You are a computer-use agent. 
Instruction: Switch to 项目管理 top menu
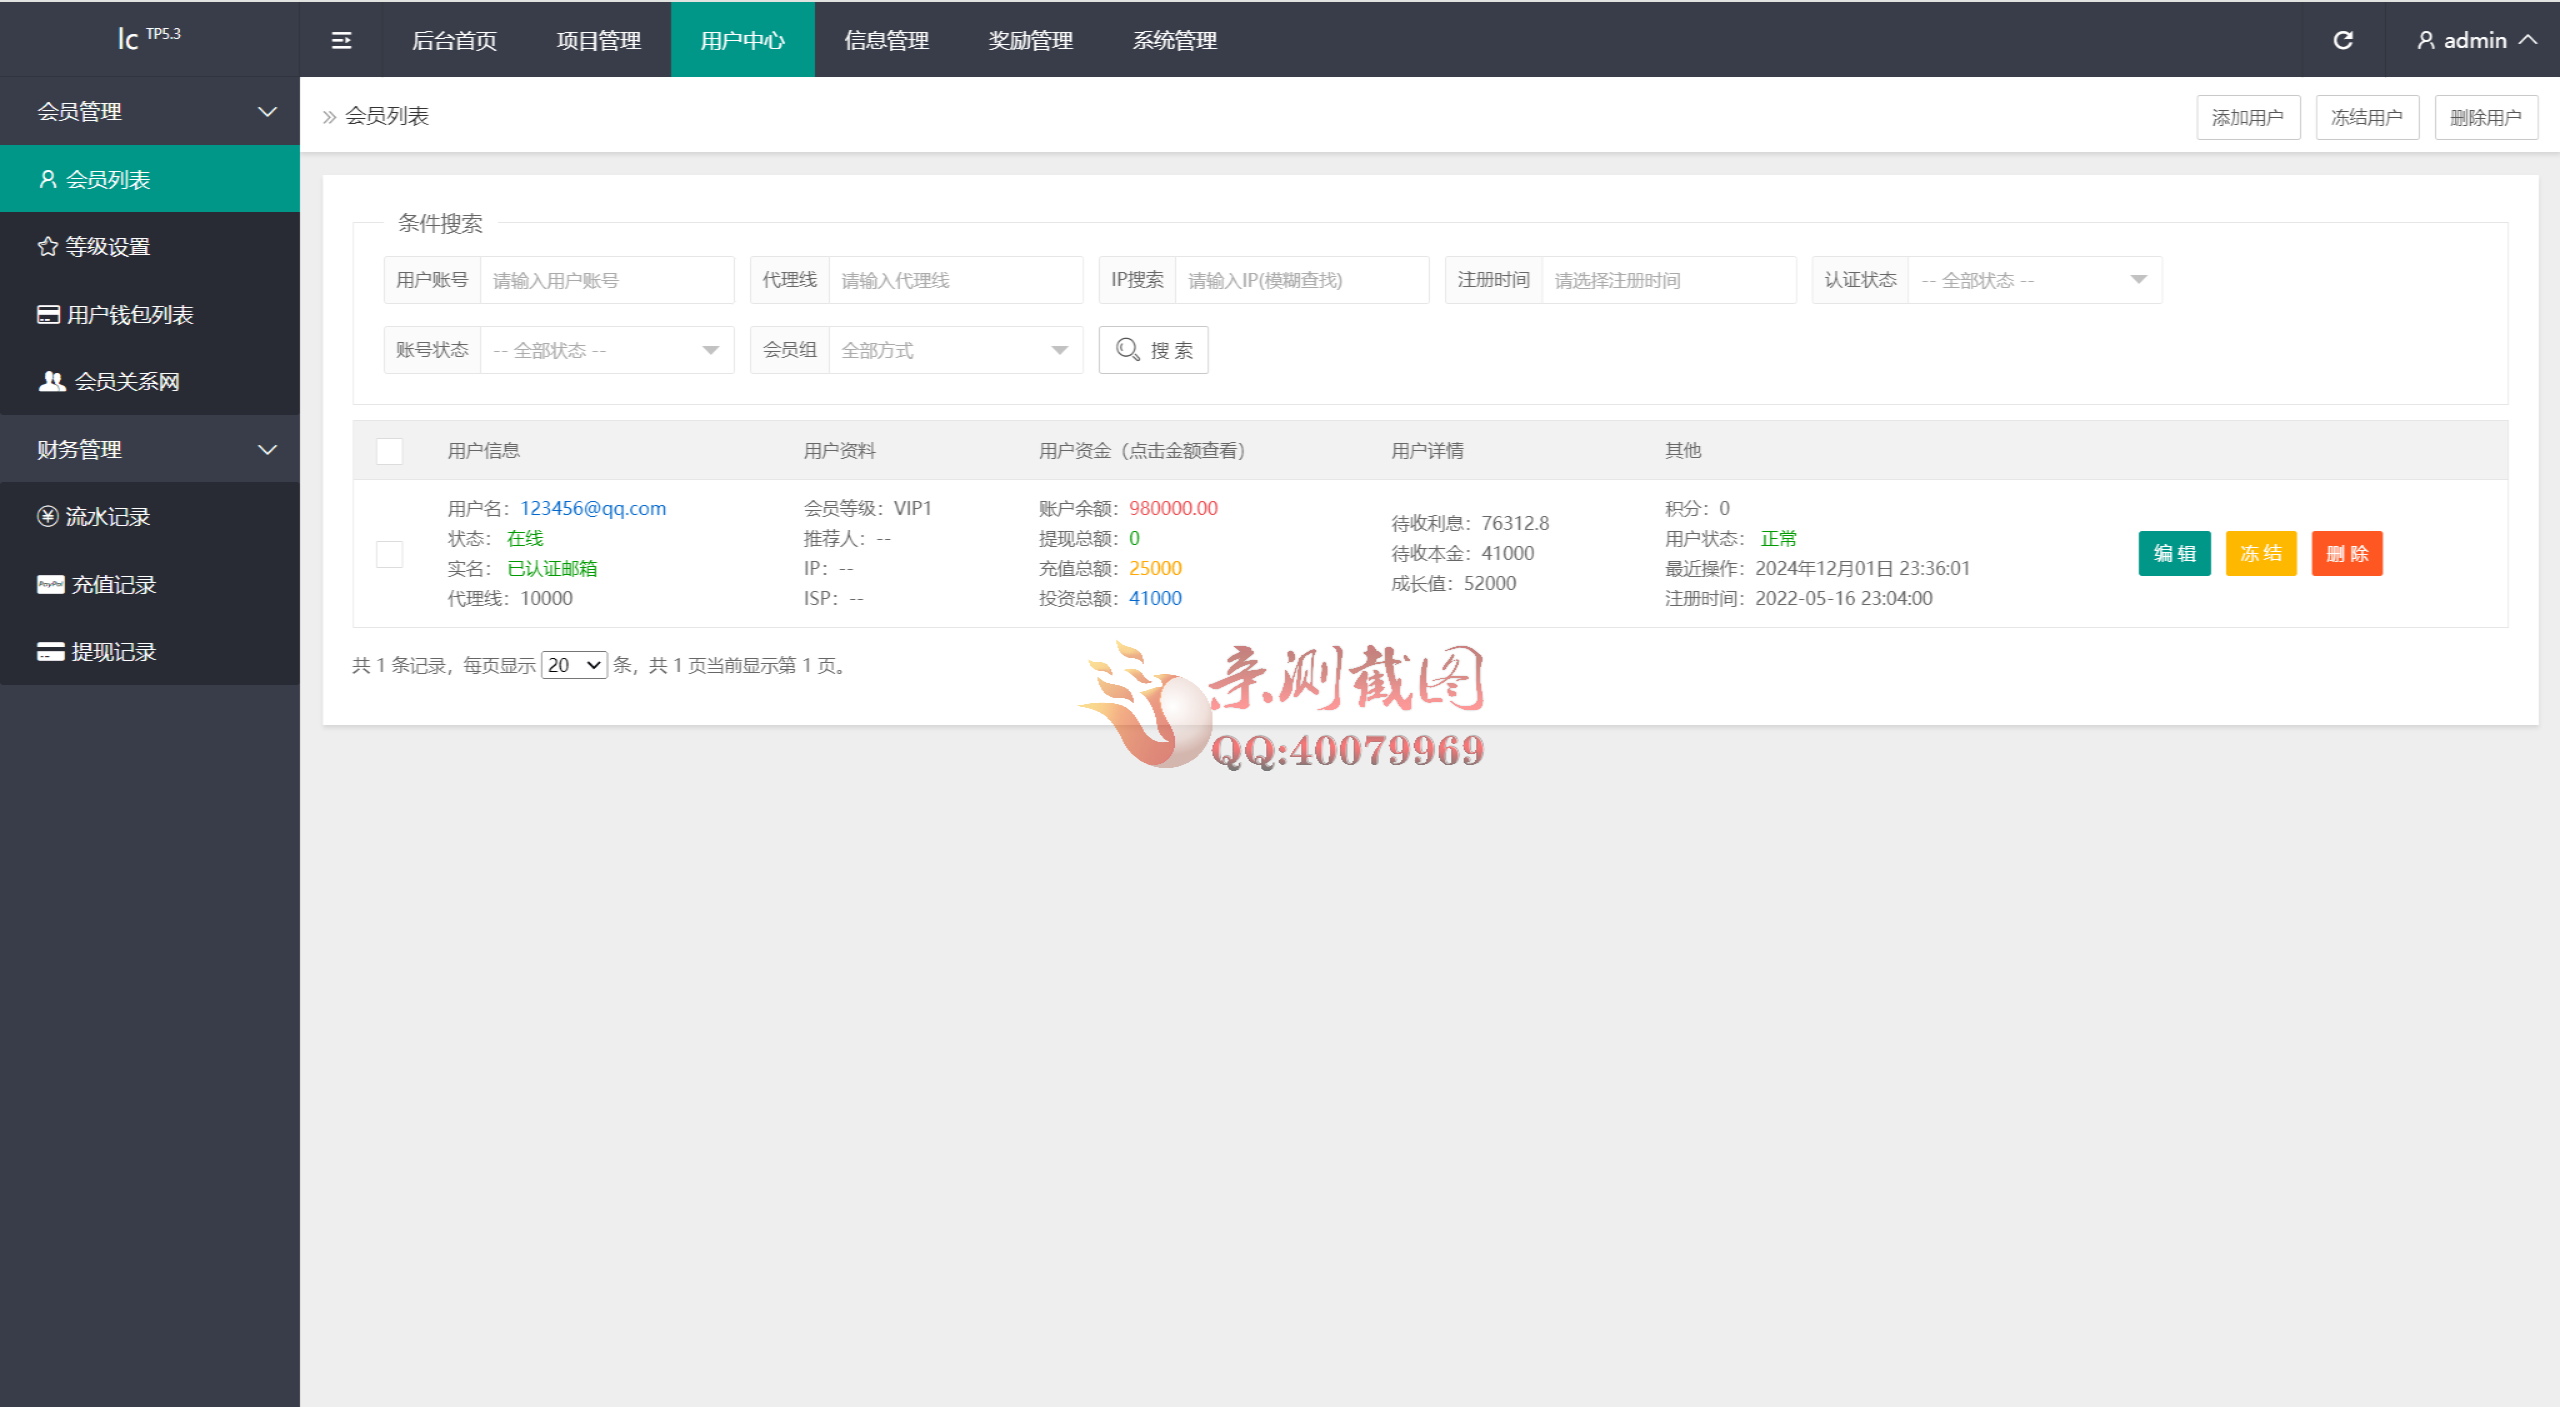[598, 40]
